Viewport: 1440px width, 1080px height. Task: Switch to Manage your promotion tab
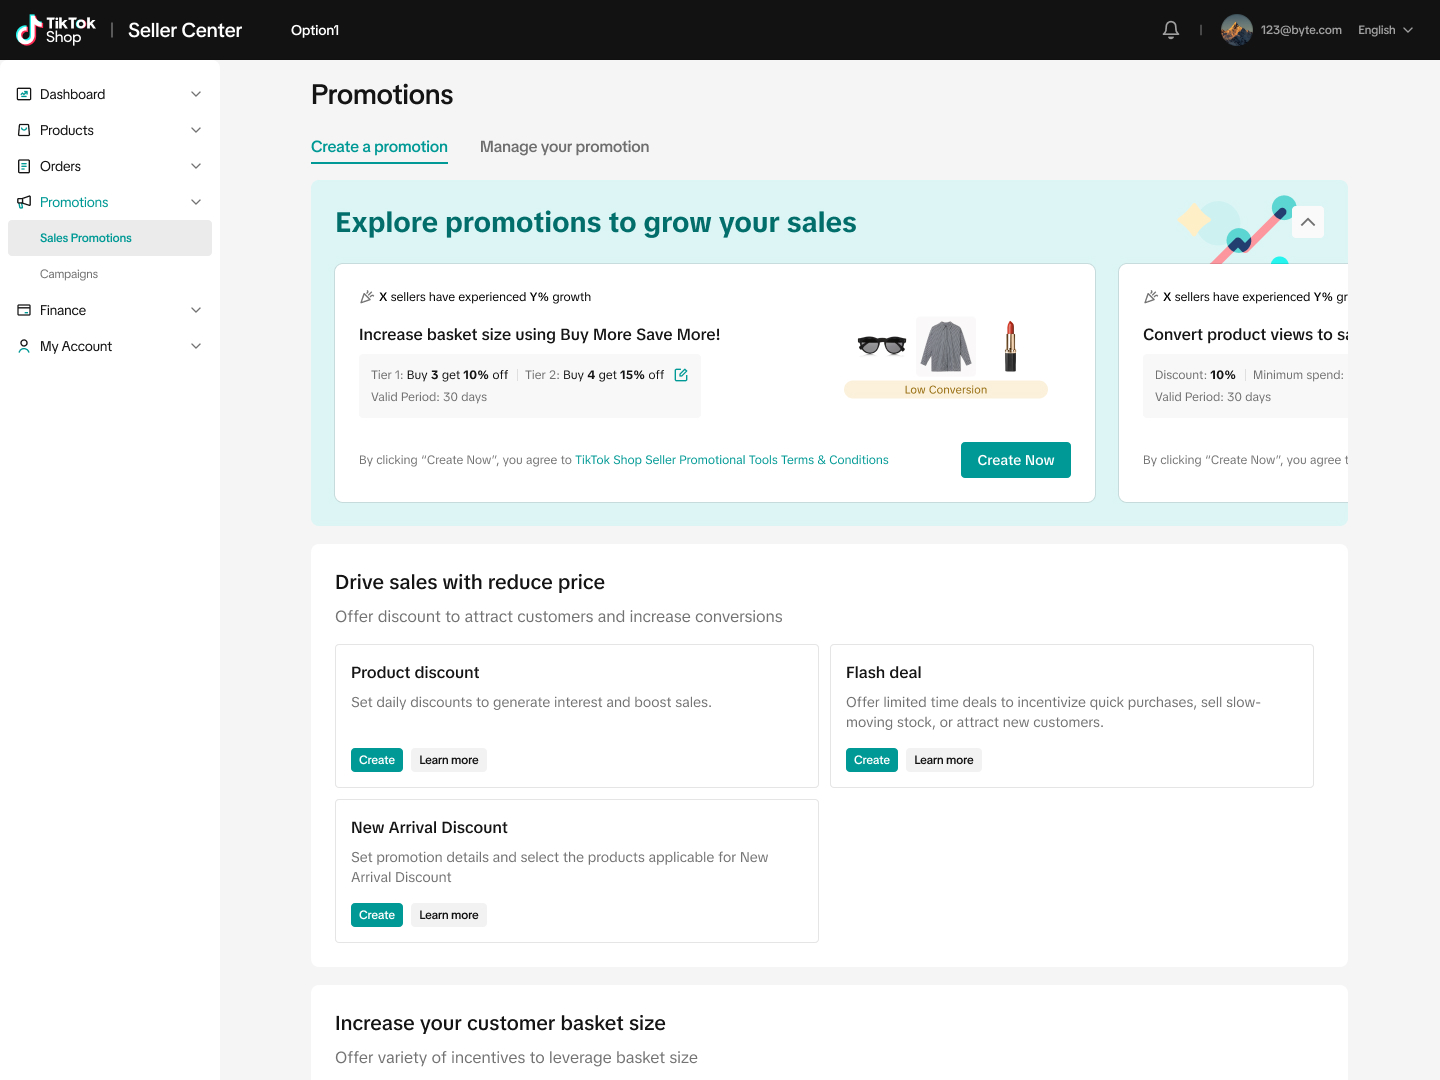click(x=564, y=147)
